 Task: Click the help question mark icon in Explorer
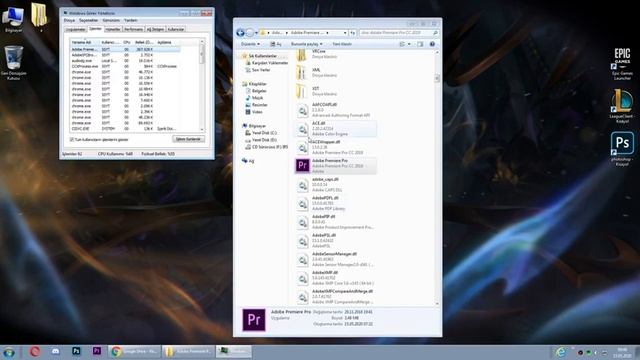point(432,44)
